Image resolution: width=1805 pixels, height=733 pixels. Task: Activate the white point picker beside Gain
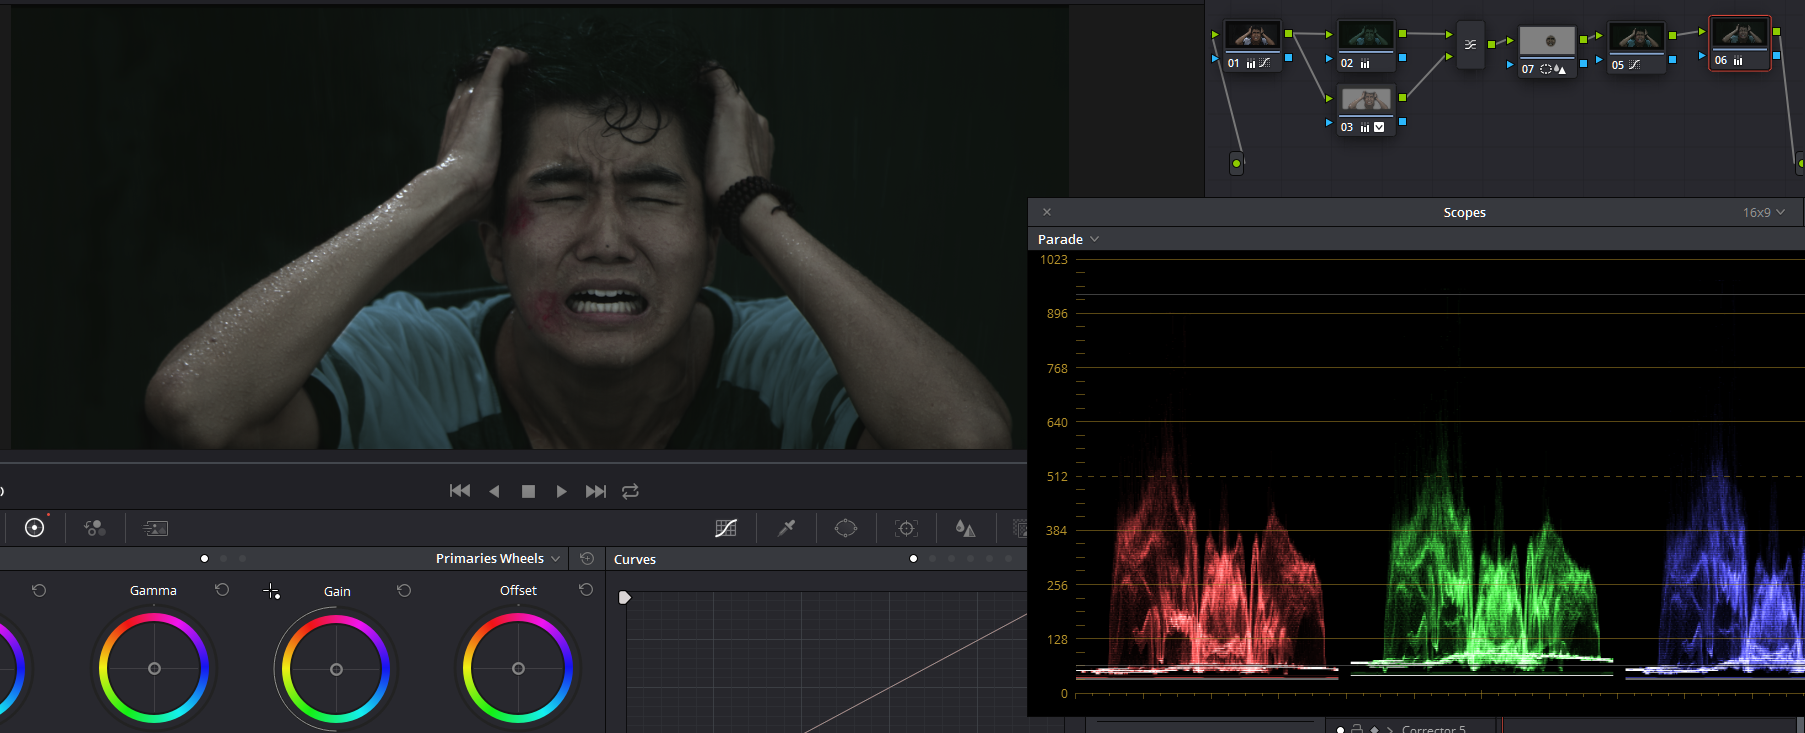pos(271,591)
